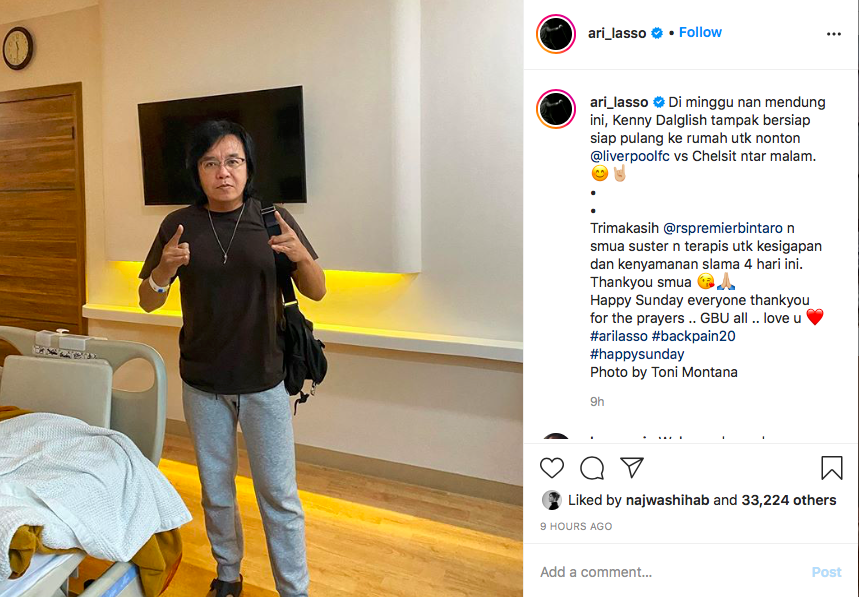The image size is (859, 597).
Task: Open najwashihab's profile from likes
Action: point(667,500)
